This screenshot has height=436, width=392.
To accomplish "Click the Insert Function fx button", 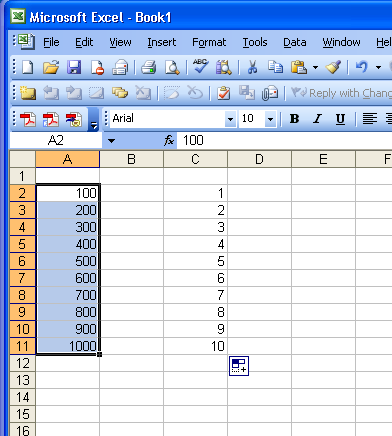I will [169, 141].
